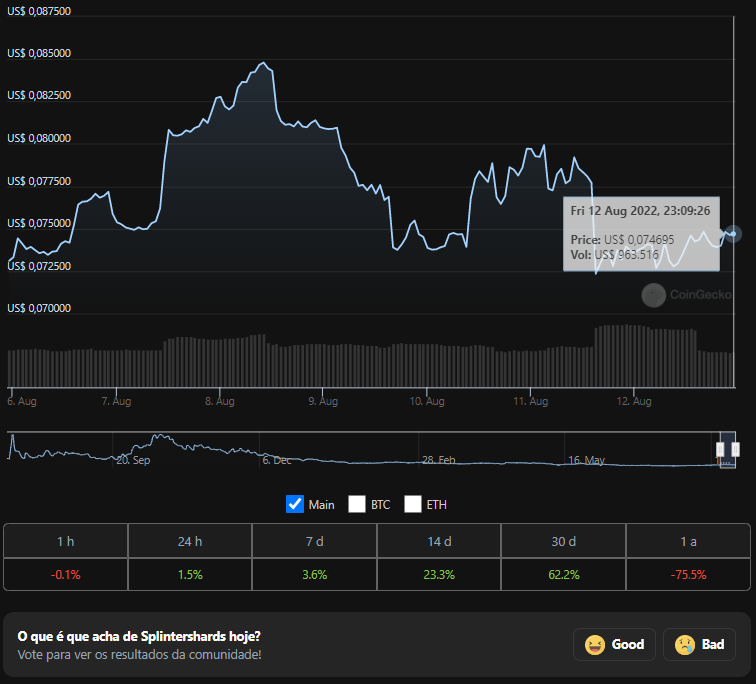
Task: Click the US$ 0,072500 price axis label
Action: (39, 266)
